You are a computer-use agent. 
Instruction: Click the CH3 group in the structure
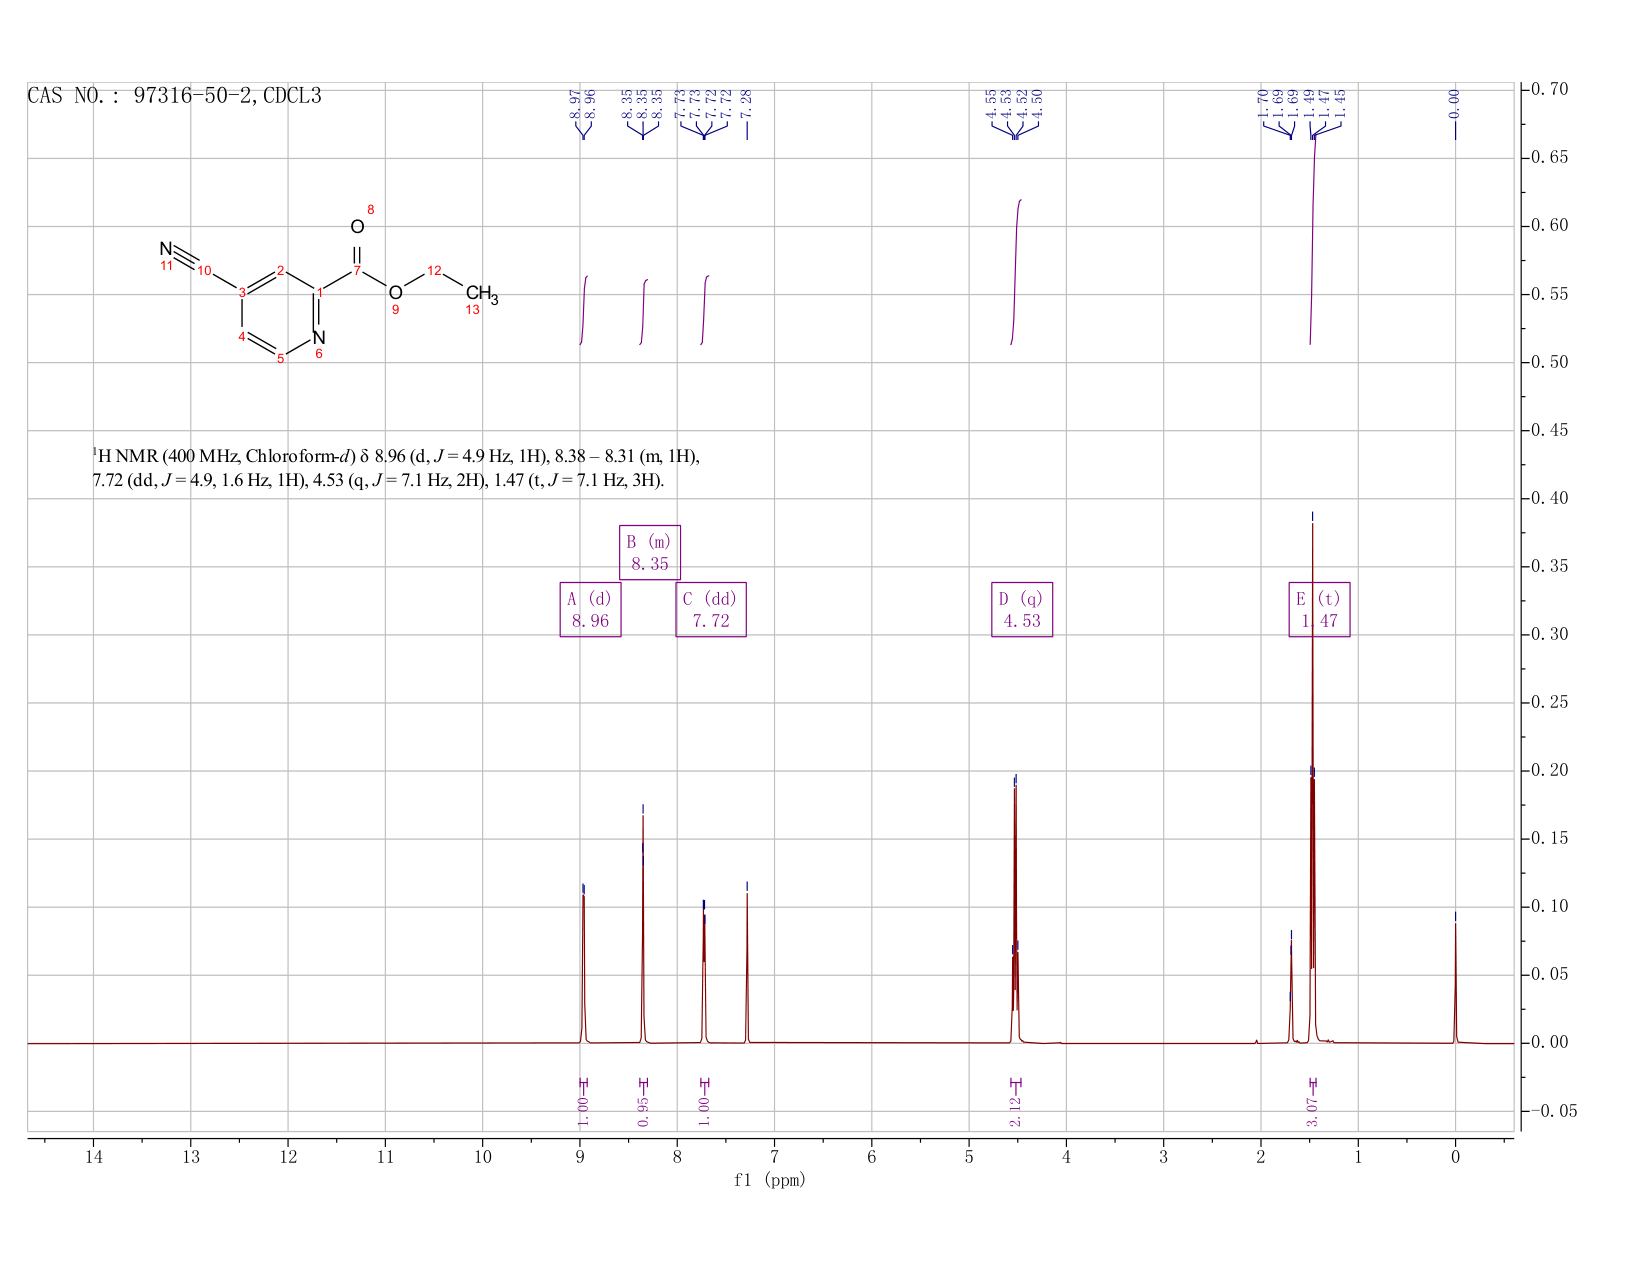coord(481,294)
